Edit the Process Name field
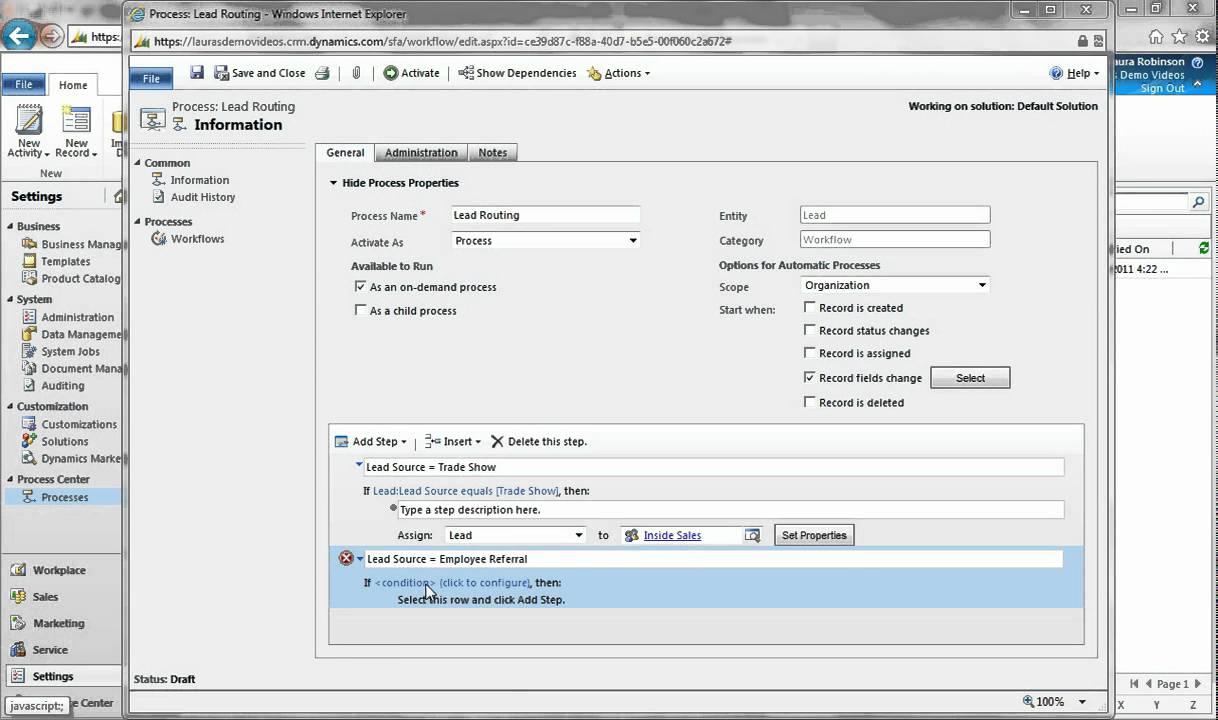The height and width of the screenshot is (720, 1218). click(545, 215)
